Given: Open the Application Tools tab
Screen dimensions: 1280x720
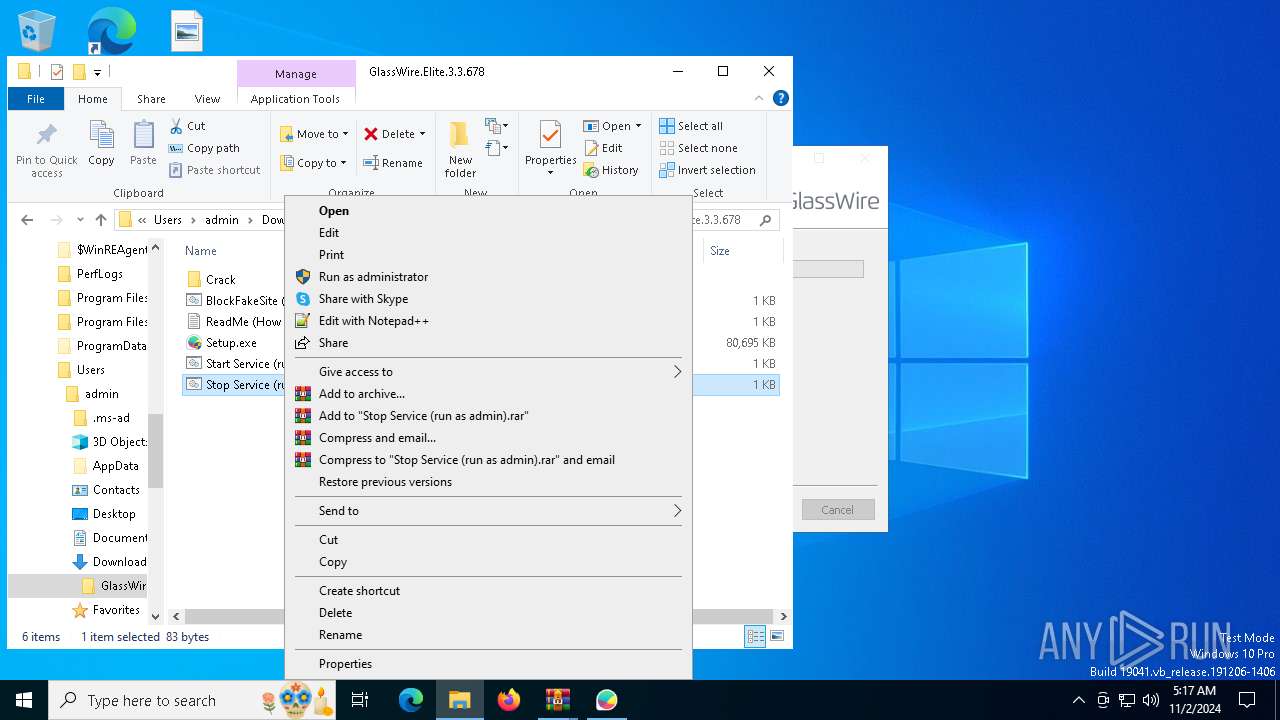Looking at the screenshot, I should [295, 99].
